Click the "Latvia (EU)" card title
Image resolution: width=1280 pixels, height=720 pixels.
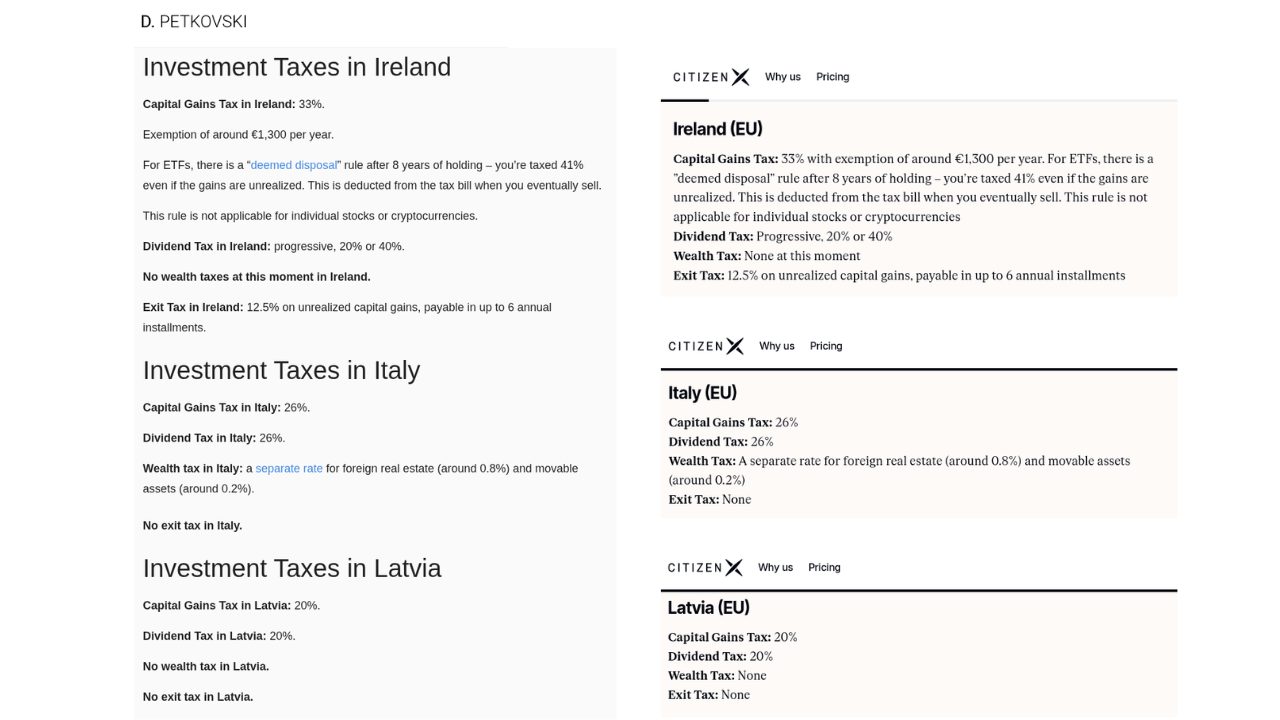[x=708, y=608]
